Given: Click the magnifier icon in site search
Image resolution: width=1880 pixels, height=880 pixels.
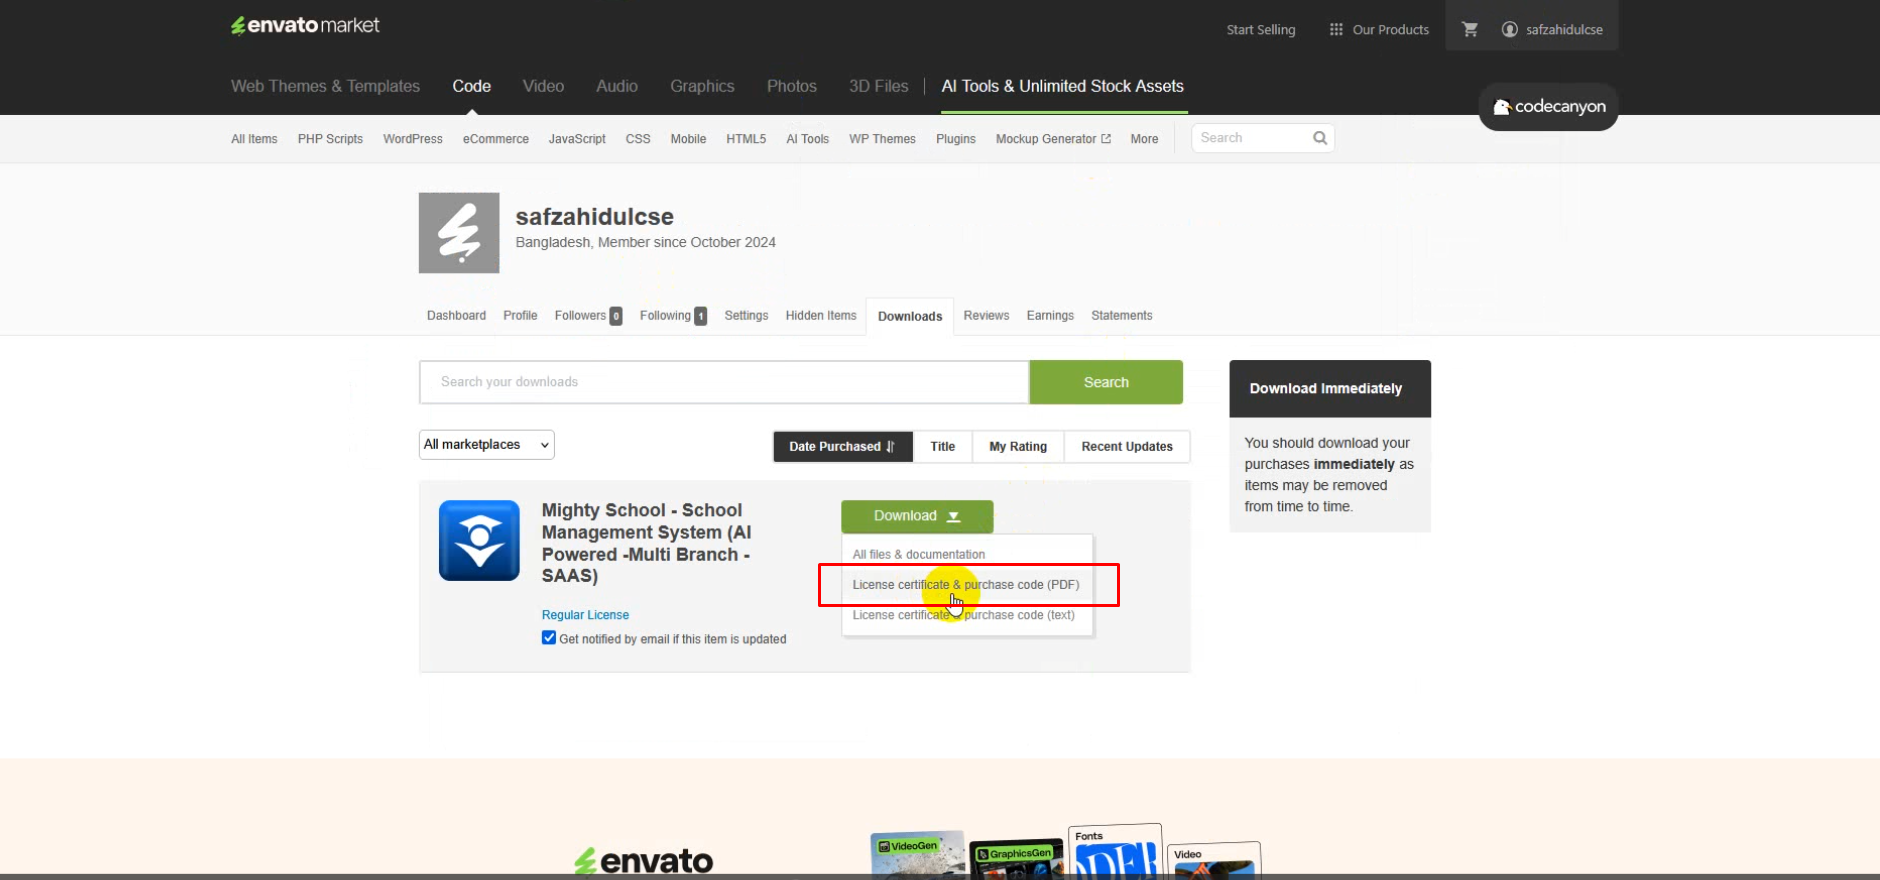Looking at the screenshot, I should 1320,138.
